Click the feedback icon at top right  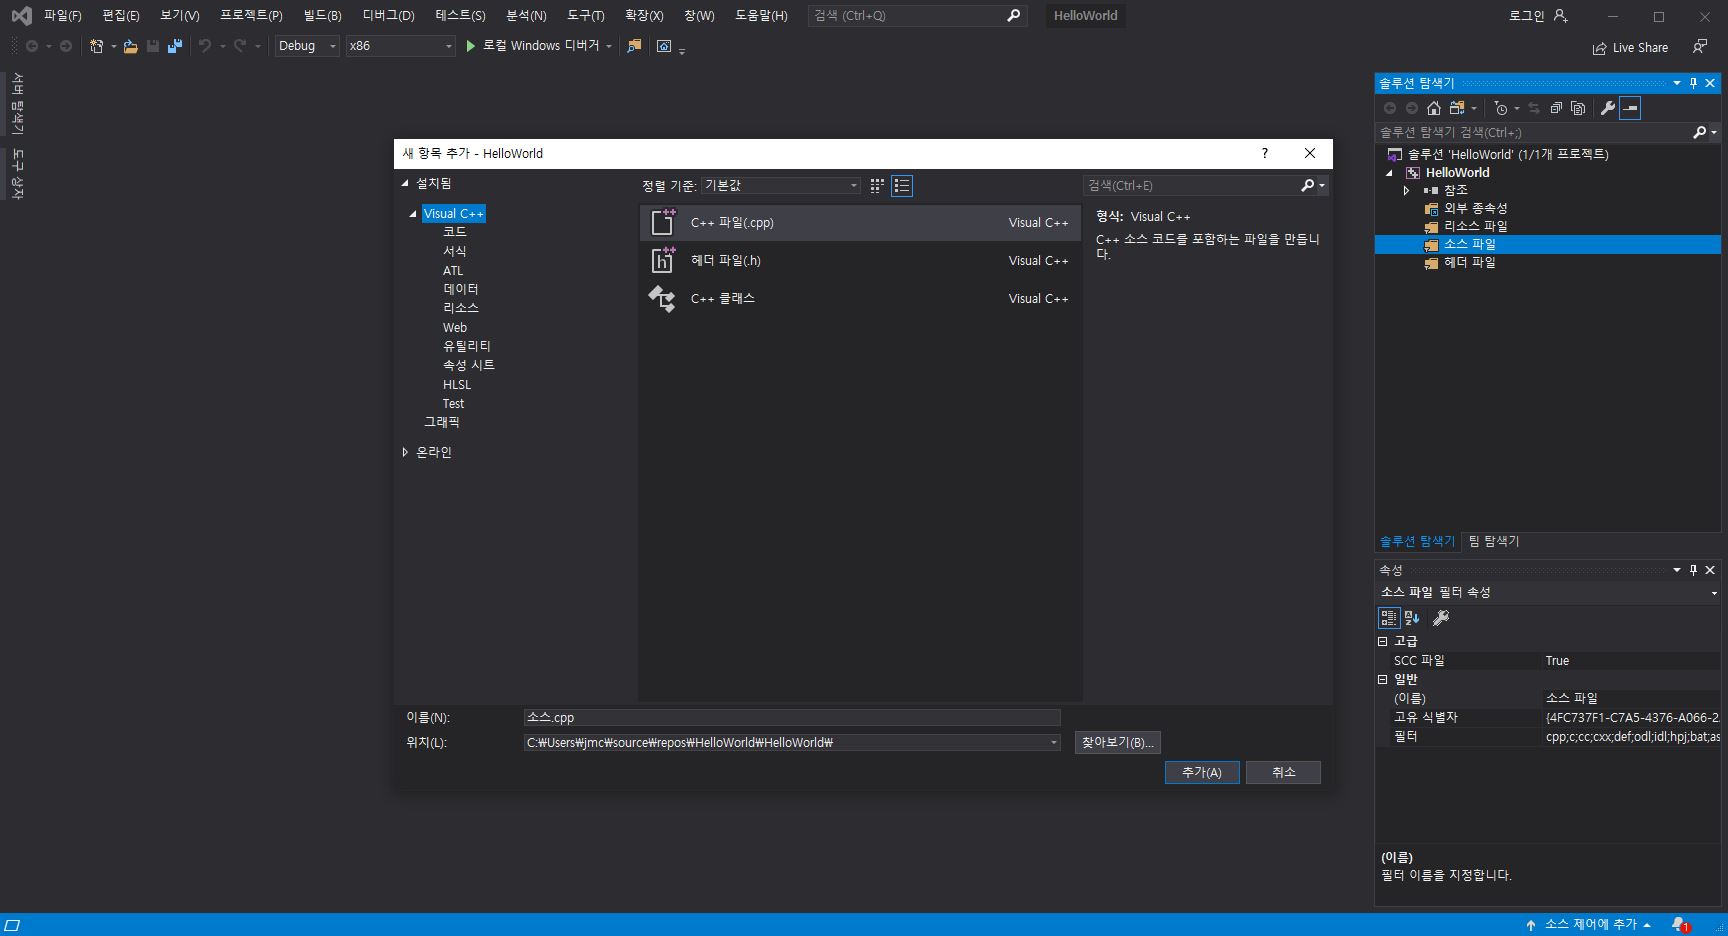(1699, 47)
